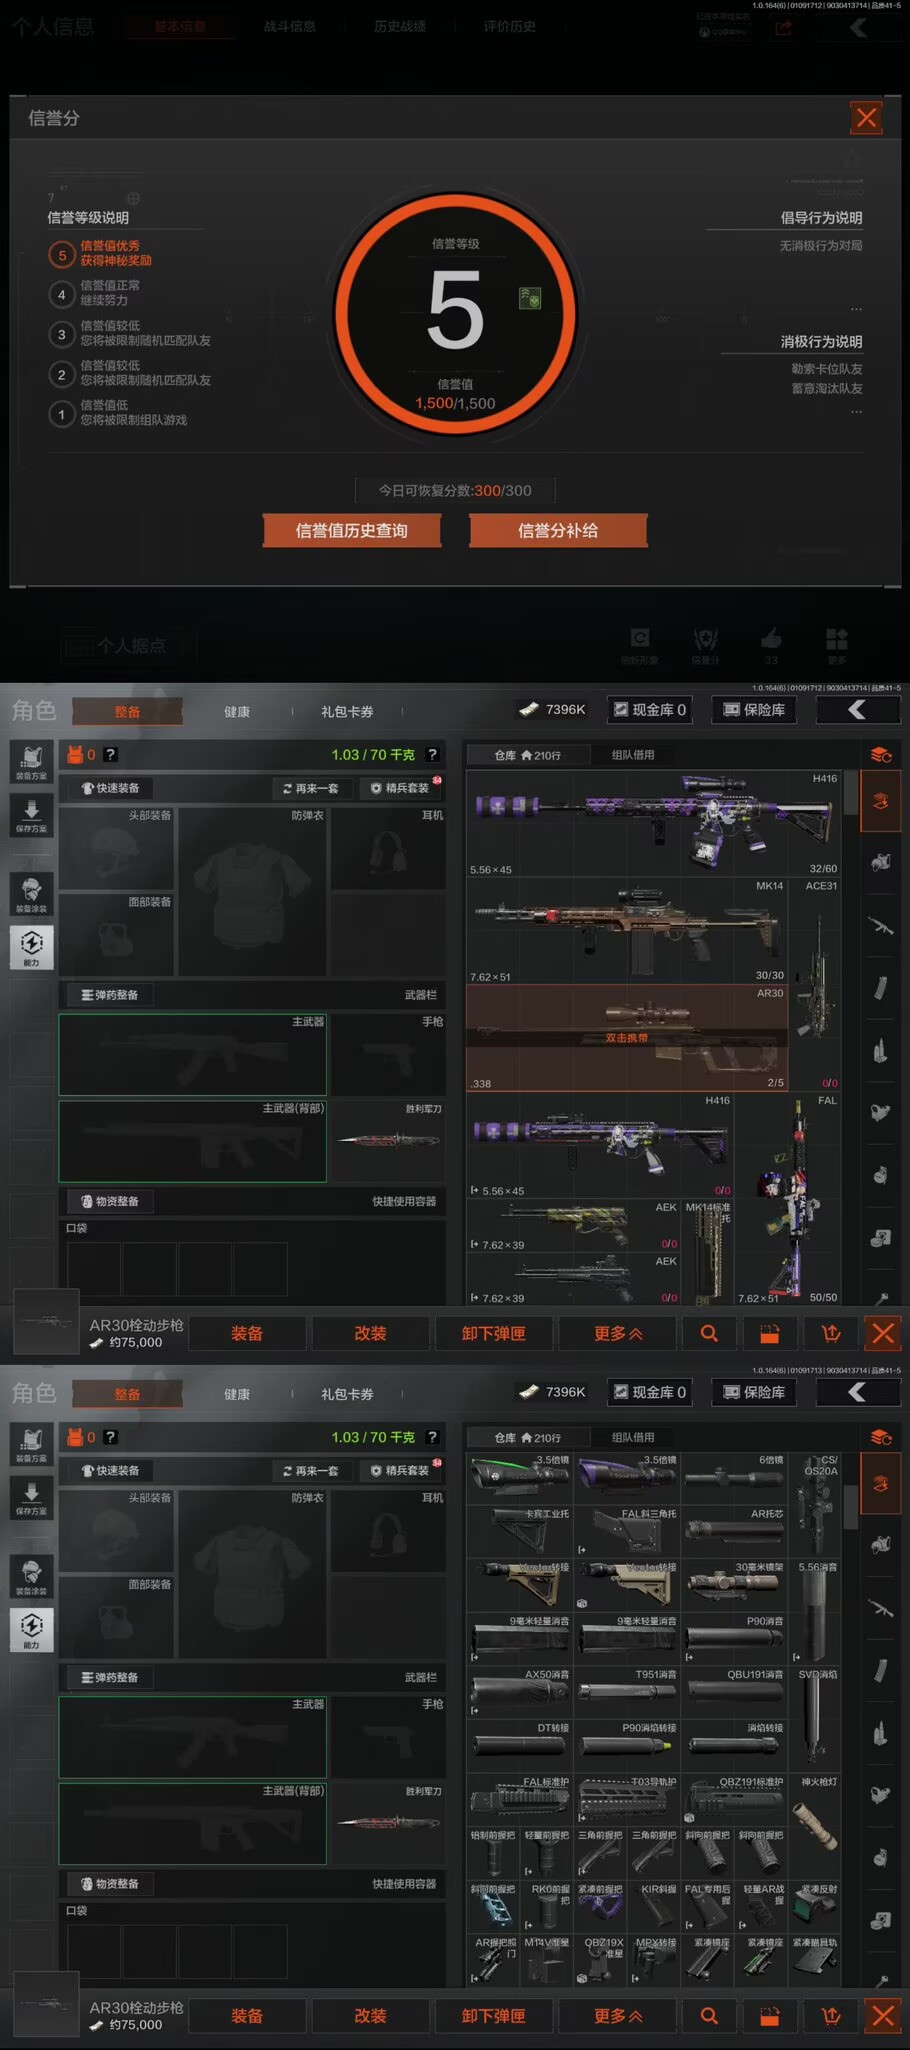Select the AR30 rifle labeled 双击携带

[x=627, y=1037]
